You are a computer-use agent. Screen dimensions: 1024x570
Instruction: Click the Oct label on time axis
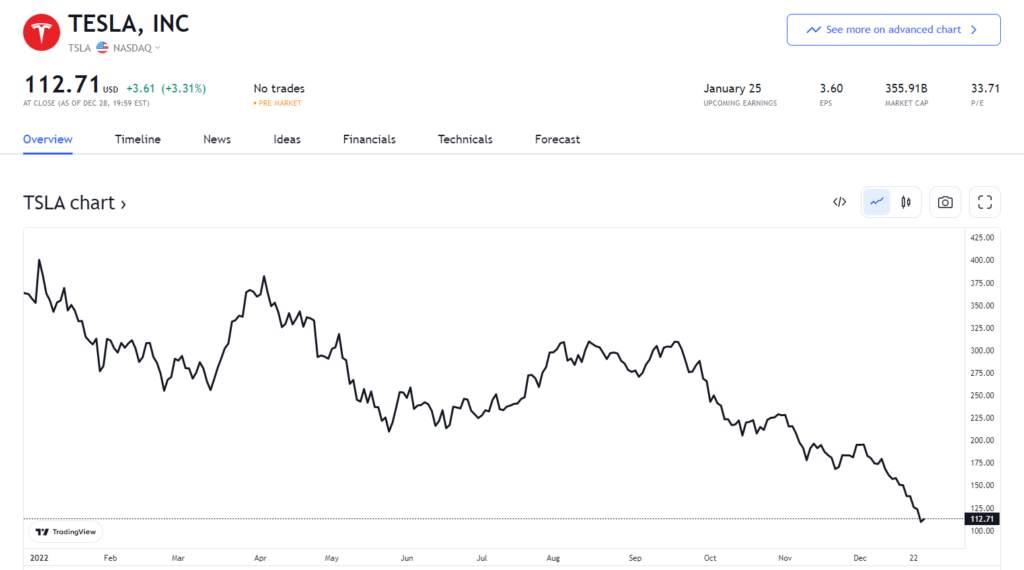pyautogui.click(x=710, y=558)
